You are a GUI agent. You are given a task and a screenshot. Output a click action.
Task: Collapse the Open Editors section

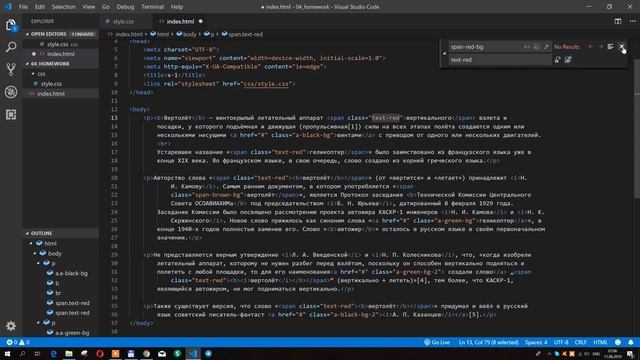27,34
